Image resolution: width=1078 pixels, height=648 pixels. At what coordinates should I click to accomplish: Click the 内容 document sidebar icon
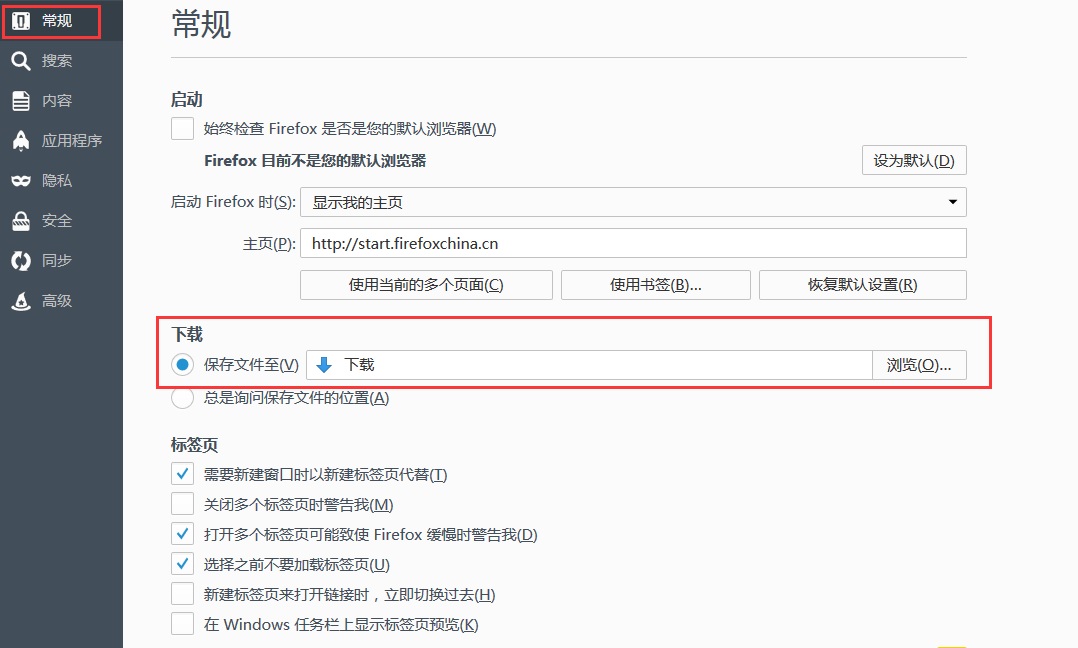point(21,100)
